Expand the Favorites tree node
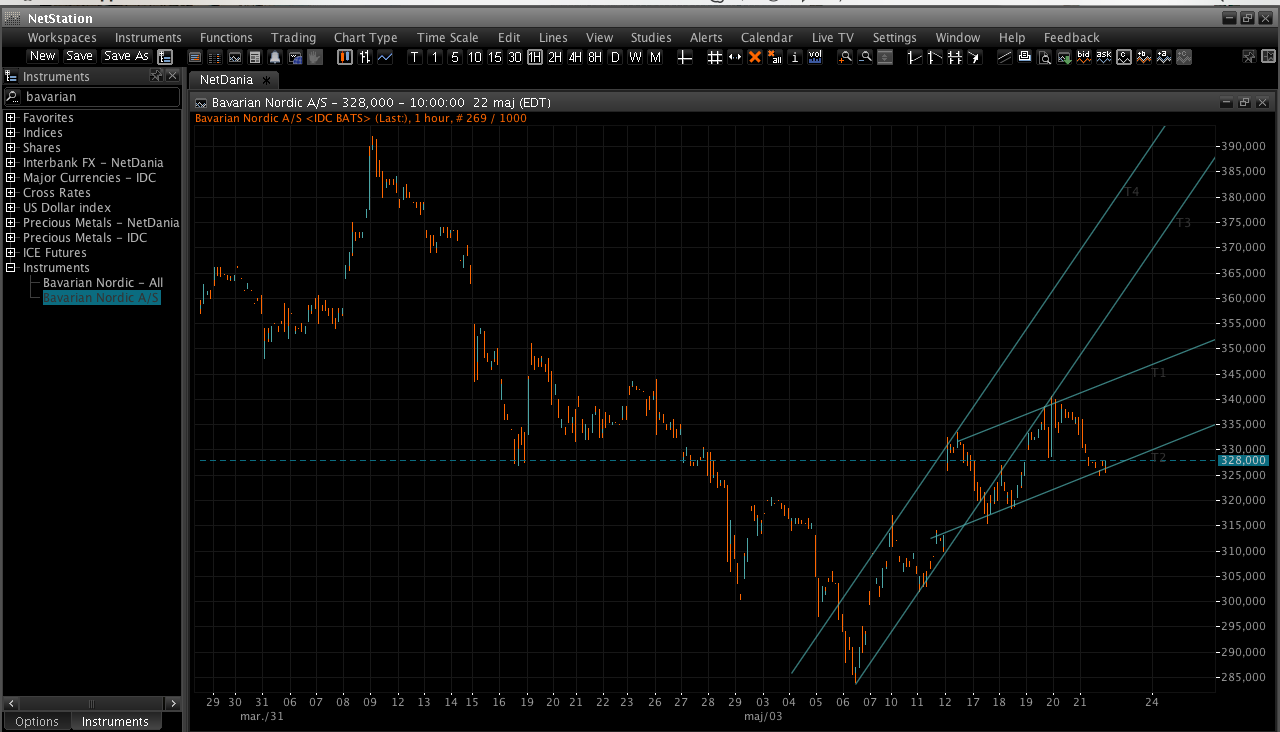 pos(11,118)
